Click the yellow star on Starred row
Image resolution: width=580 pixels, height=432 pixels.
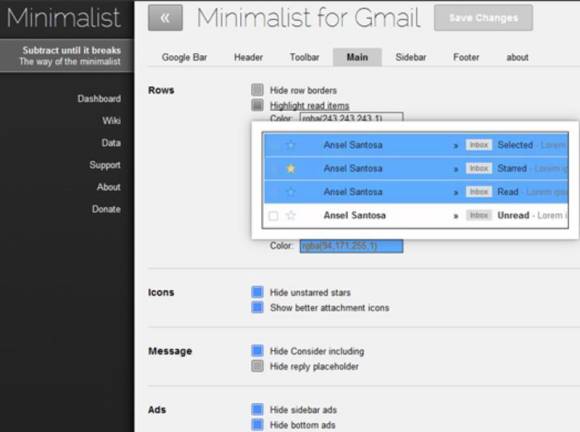(291, 169)
